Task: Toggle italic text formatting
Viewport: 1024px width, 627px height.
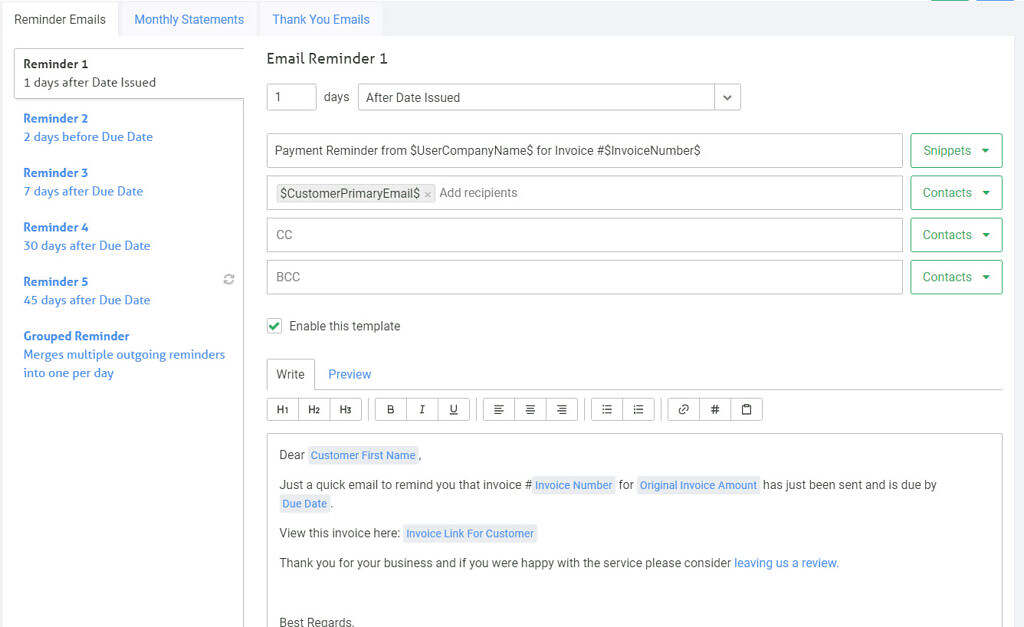Action: tap(422, 409)
